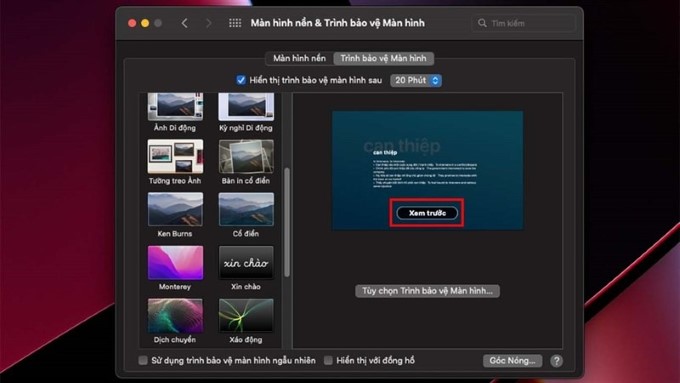Open the 20 Phút delay dropdown
Viewport: 680px width, 383px height.
pyautogui.click(x=416, y=80)
